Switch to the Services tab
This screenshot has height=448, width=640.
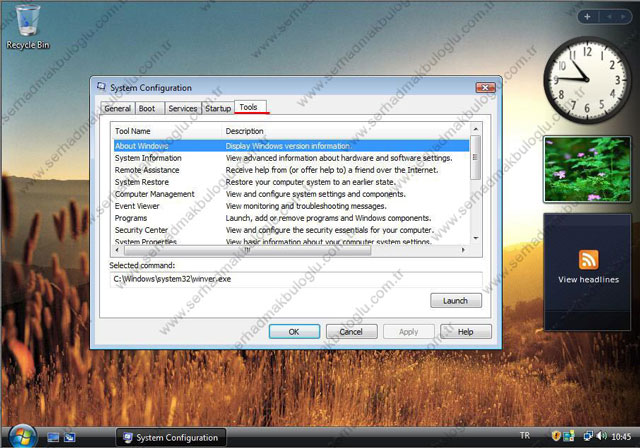tap(182, 108)
